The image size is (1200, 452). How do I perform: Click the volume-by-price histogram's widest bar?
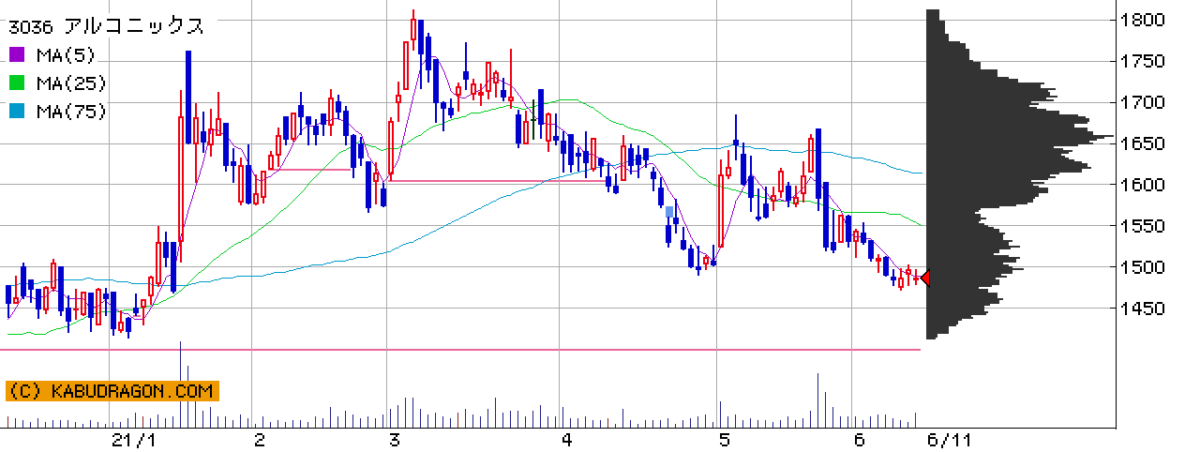coord(1020,137)
